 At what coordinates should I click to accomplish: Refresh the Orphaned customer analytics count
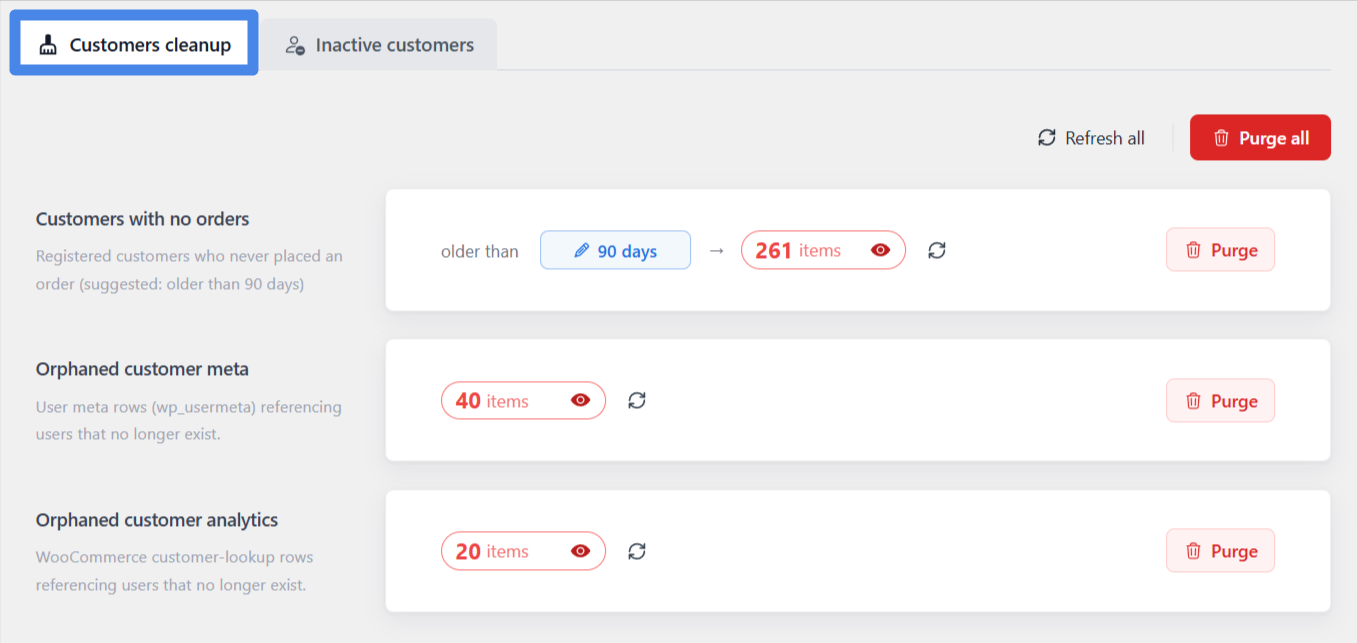(x=637, y=551)
